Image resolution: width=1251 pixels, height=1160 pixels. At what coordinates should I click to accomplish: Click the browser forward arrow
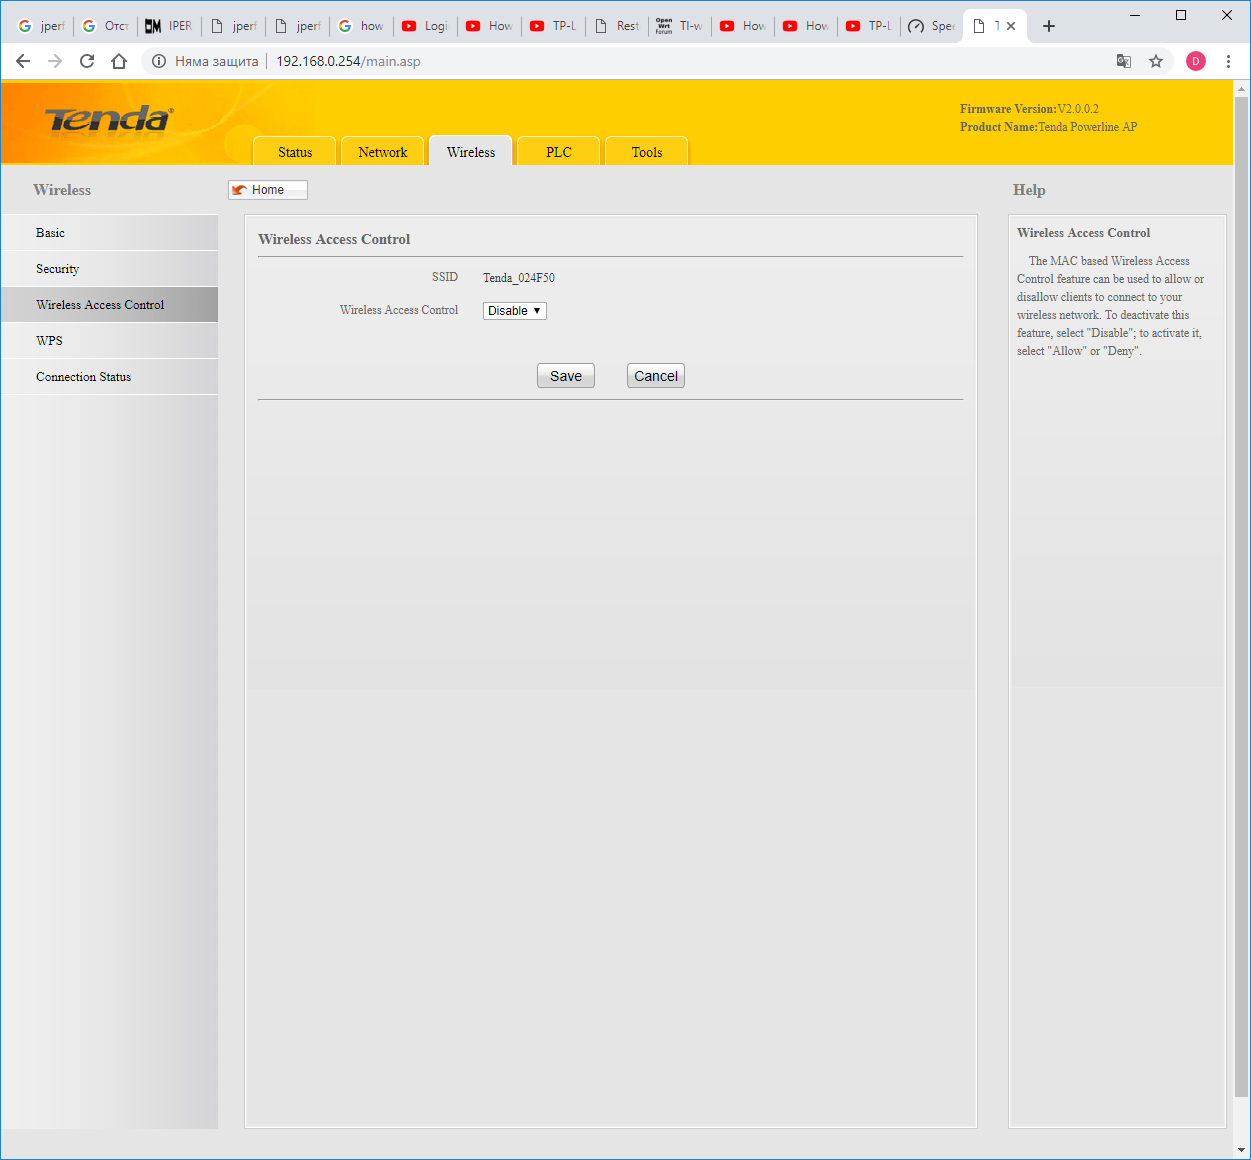click(55, 61)
